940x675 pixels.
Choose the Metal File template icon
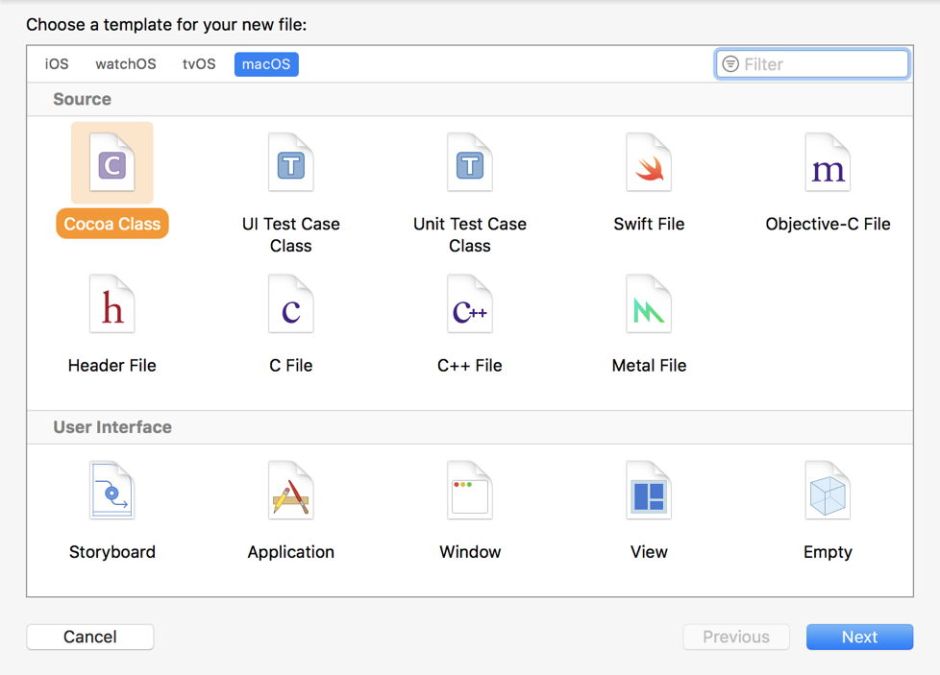tap(649, 306)
